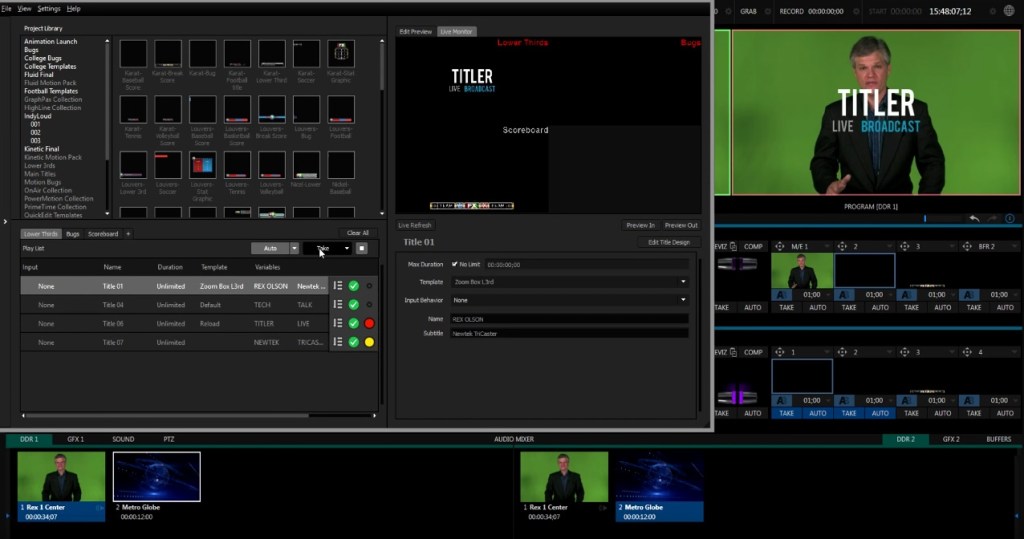Toggle the grey status dot on Title 01

pyautogui.click(x=369, y=286)
